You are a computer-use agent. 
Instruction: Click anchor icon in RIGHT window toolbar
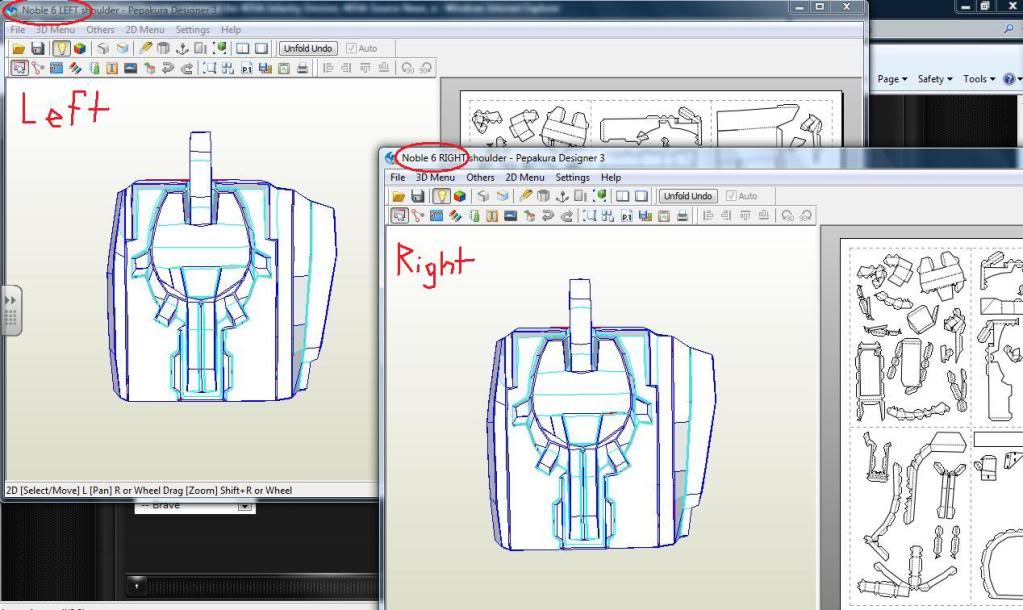[x=562, y=196]
